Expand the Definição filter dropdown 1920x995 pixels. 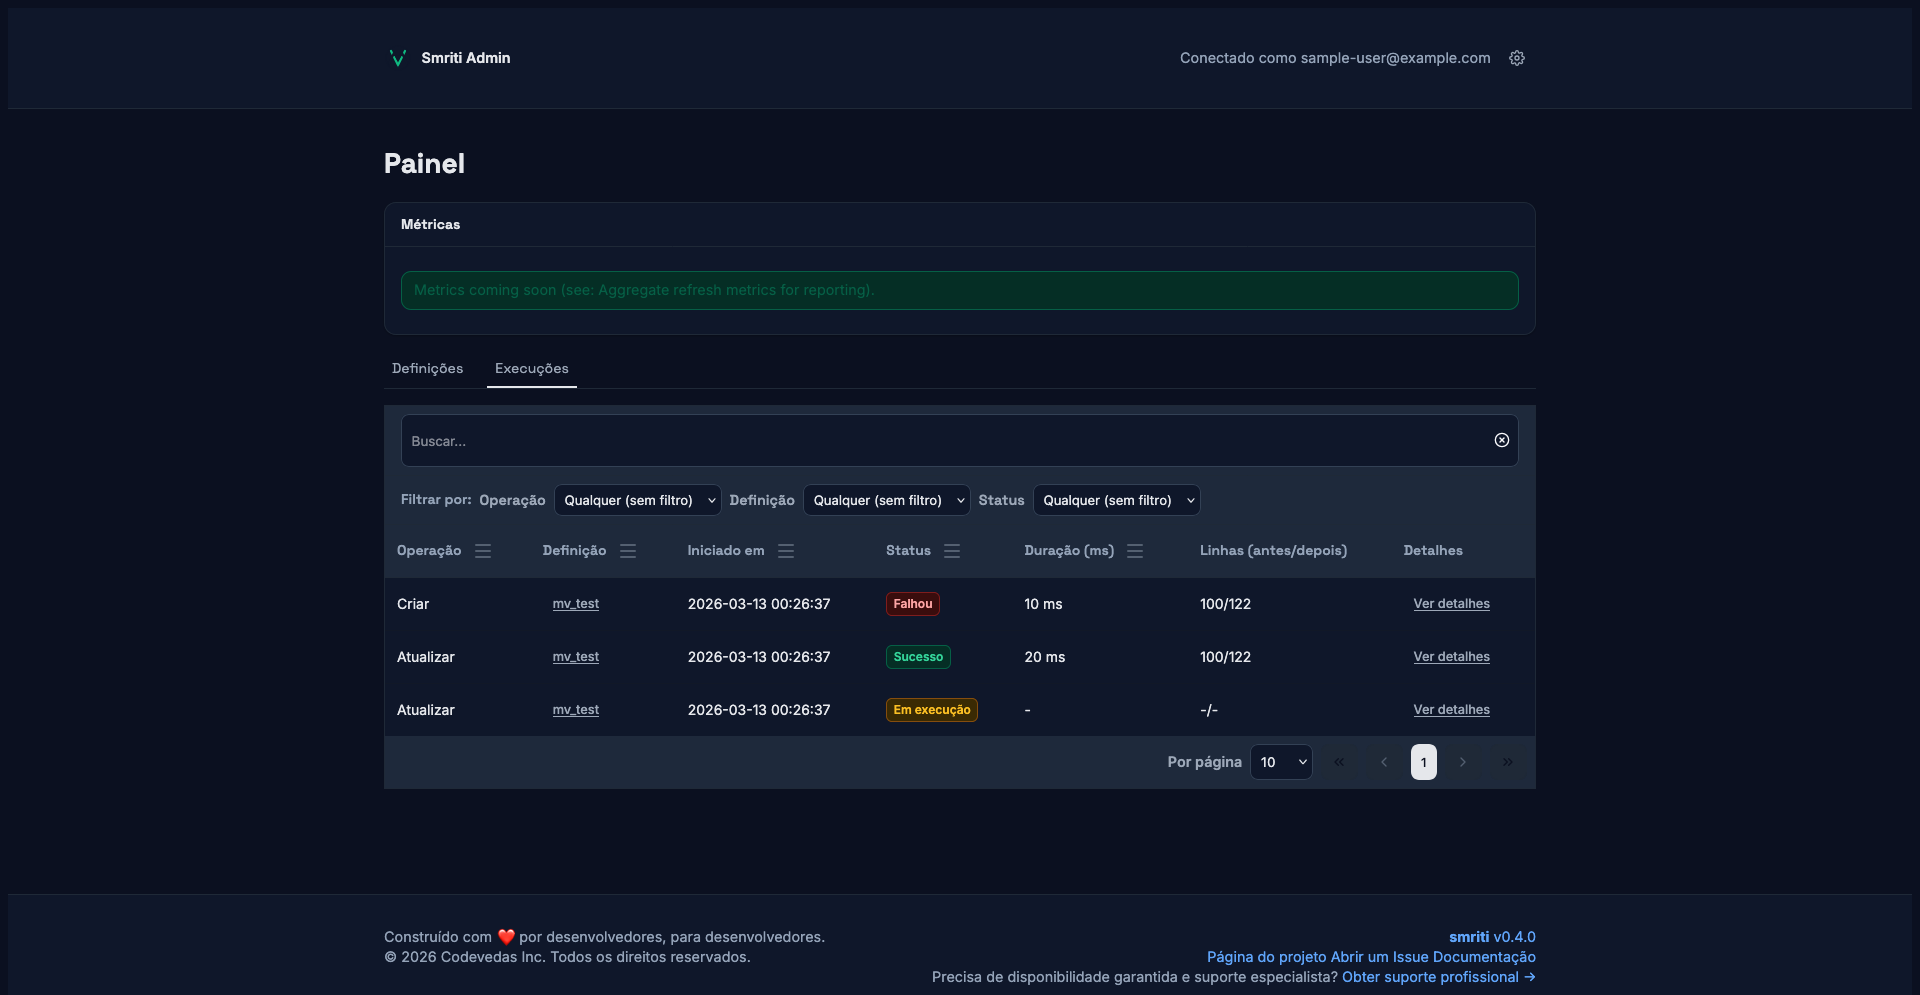(886, 500)
